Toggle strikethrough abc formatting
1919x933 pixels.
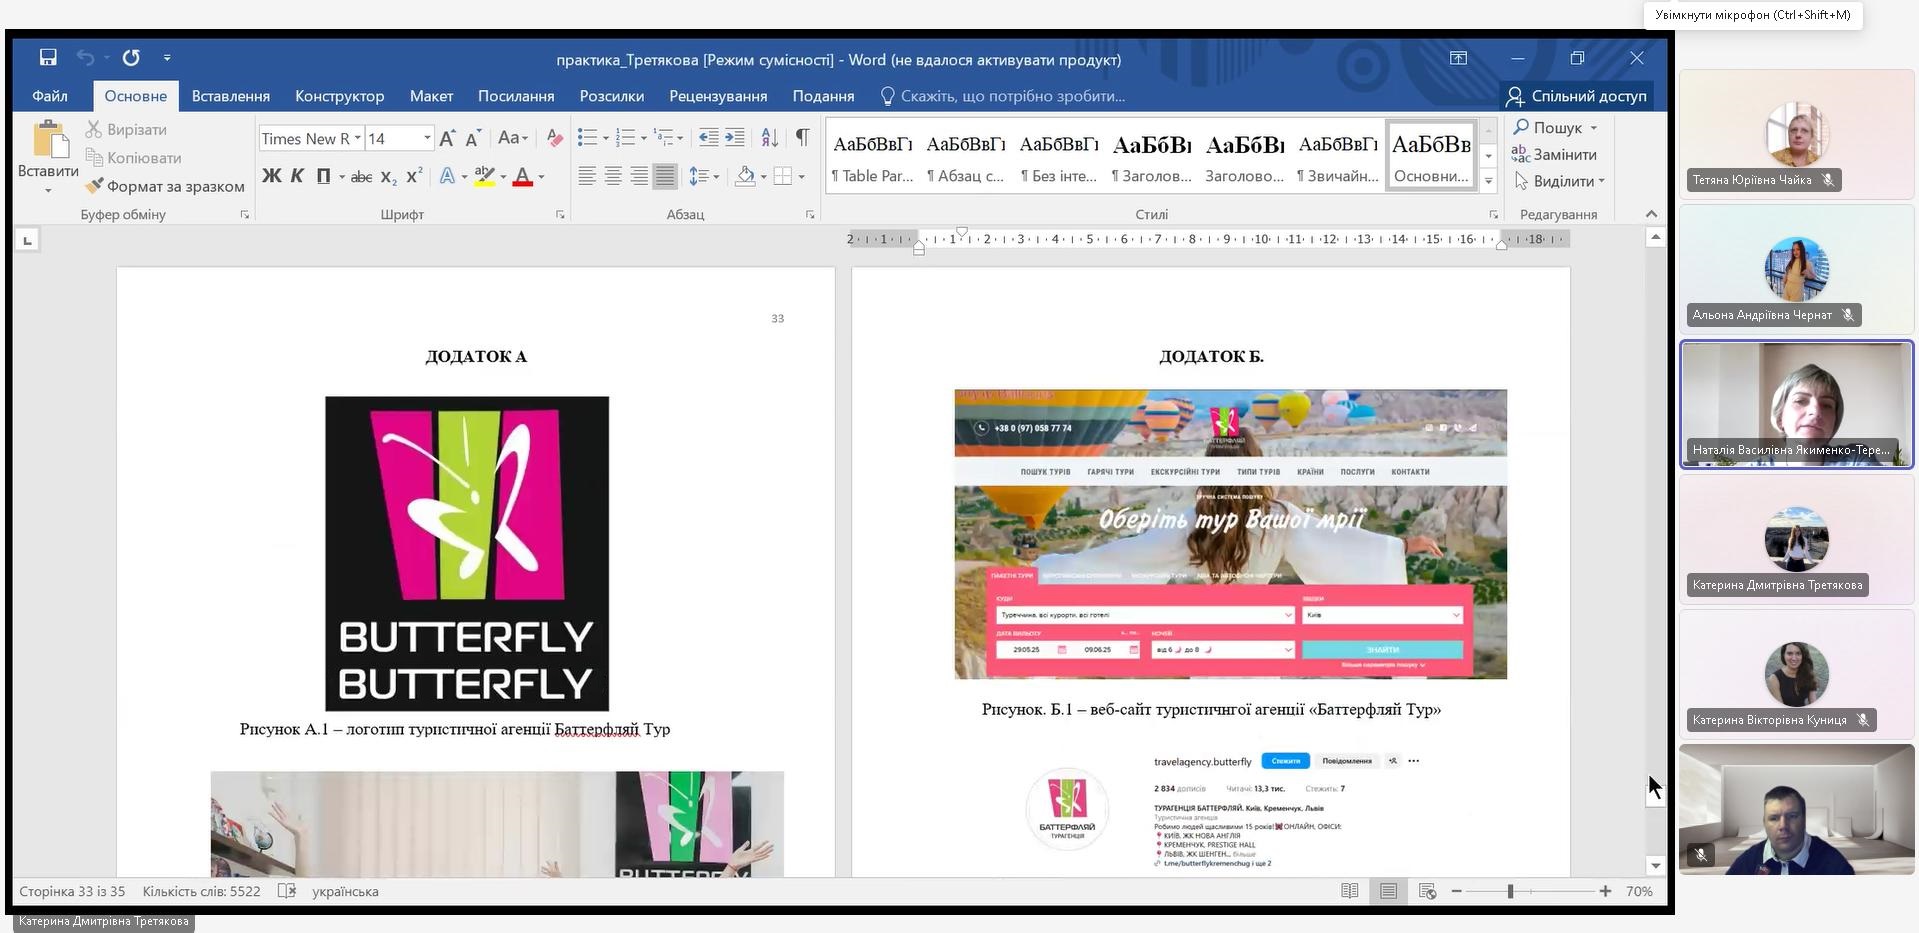362,177
